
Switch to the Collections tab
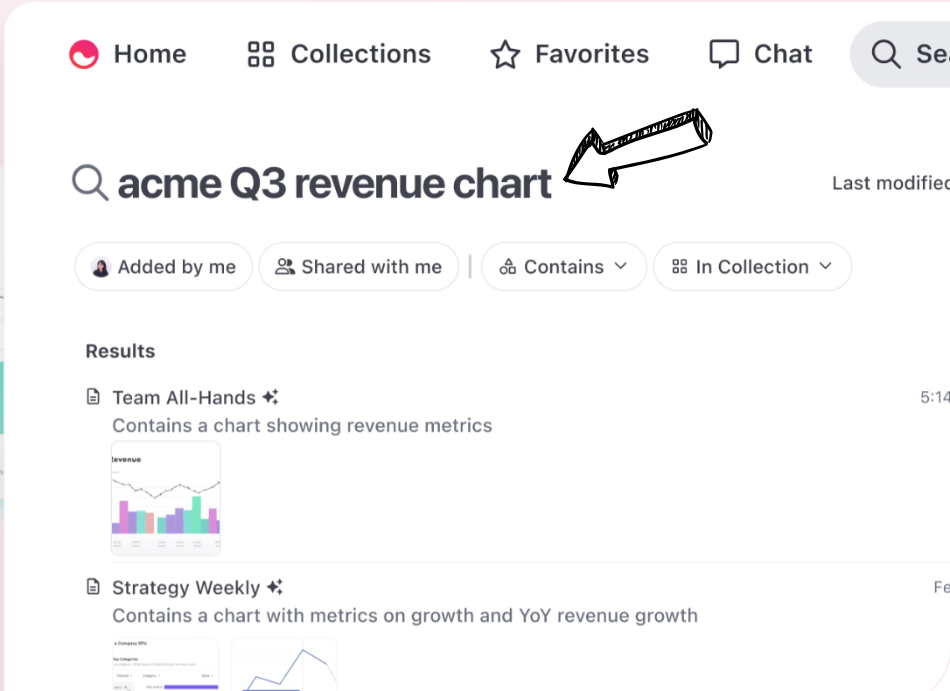pos(360,54)
